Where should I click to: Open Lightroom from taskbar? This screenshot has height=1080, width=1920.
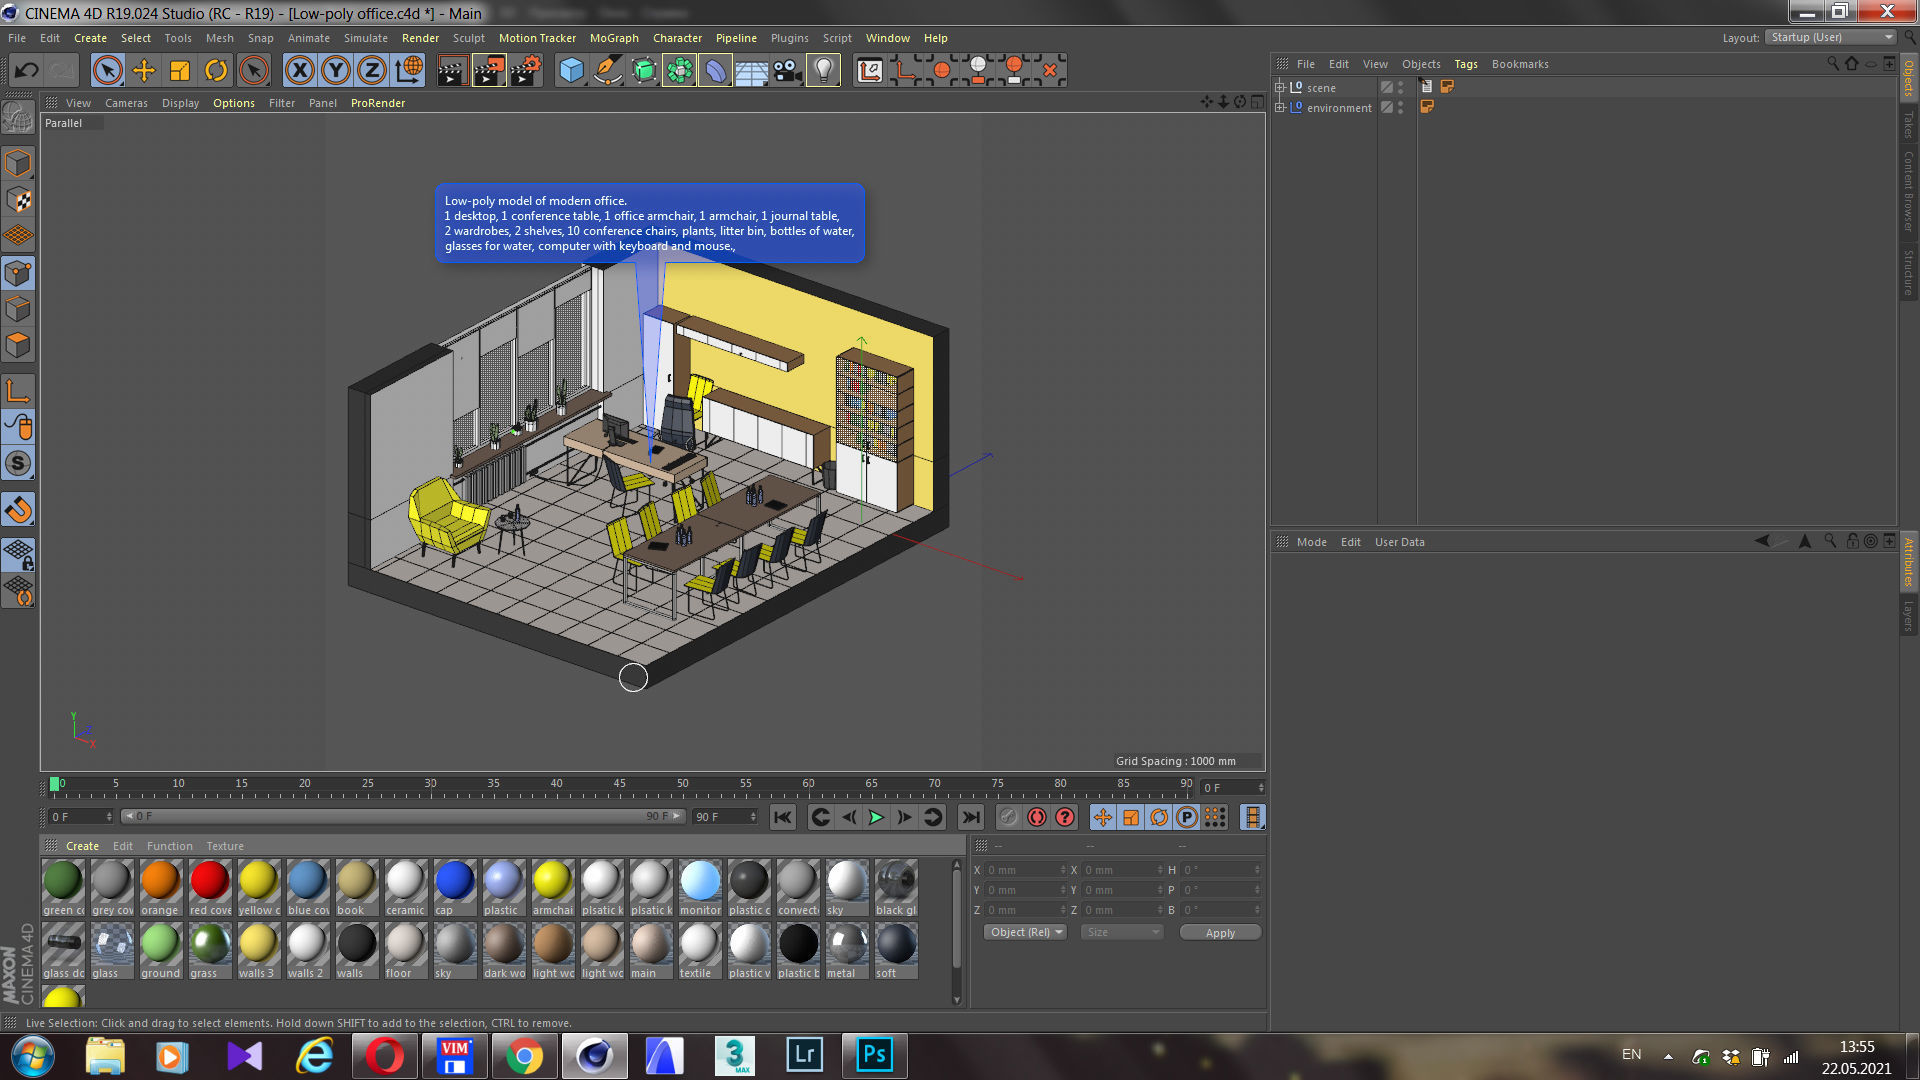point(805,1055)
